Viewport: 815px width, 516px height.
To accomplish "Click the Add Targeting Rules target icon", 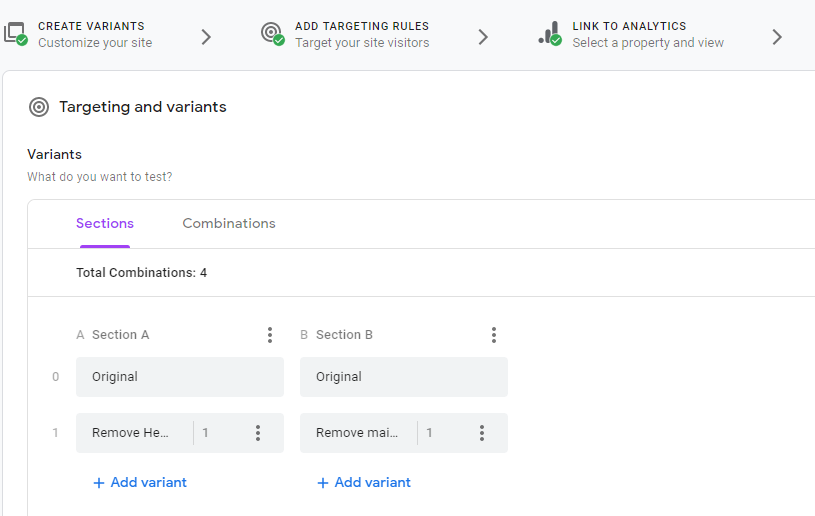I will [272, 34].
